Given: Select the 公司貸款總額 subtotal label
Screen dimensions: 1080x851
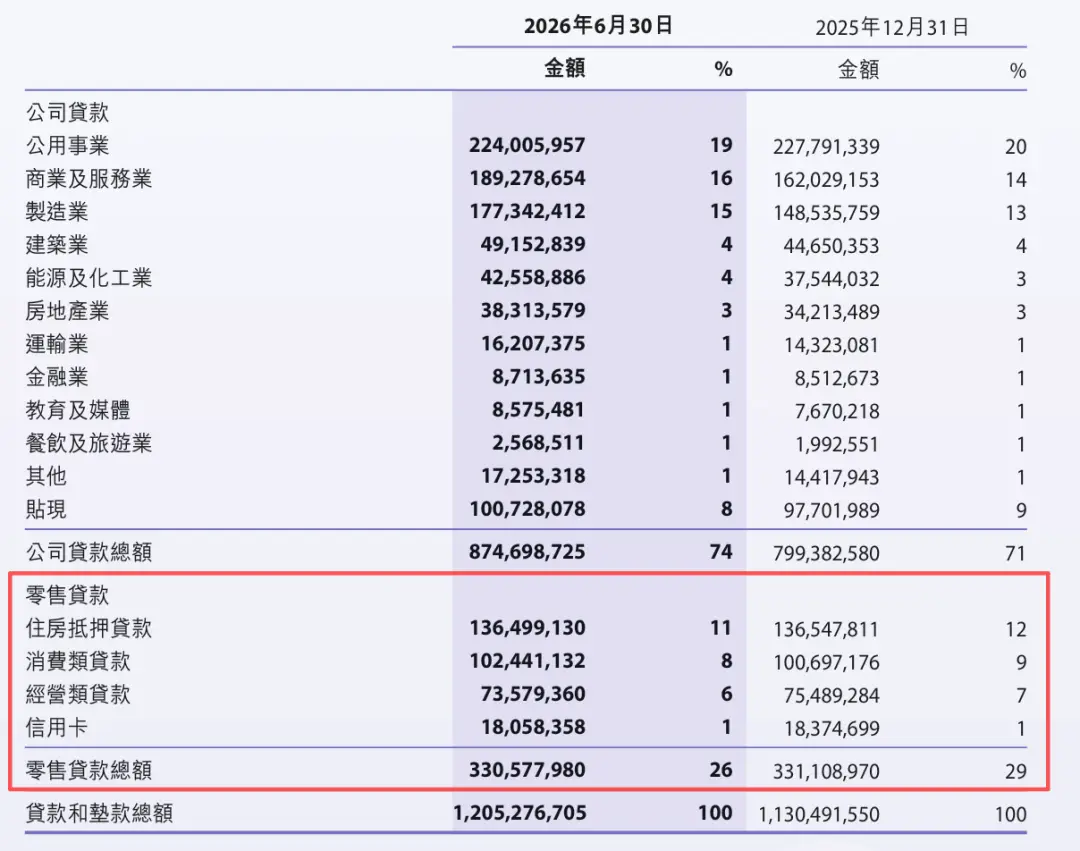Looking at the screenshot, I should (89, 551).
